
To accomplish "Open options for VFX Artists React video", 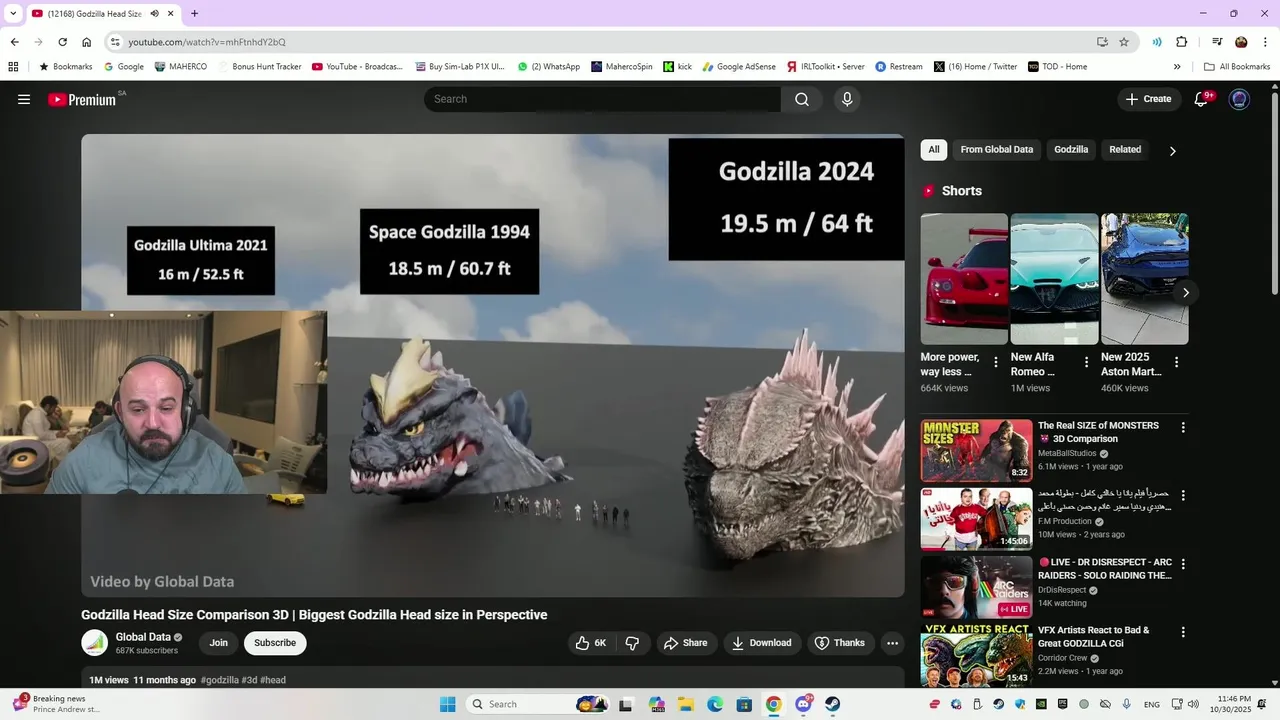I will coord(1183,632).
